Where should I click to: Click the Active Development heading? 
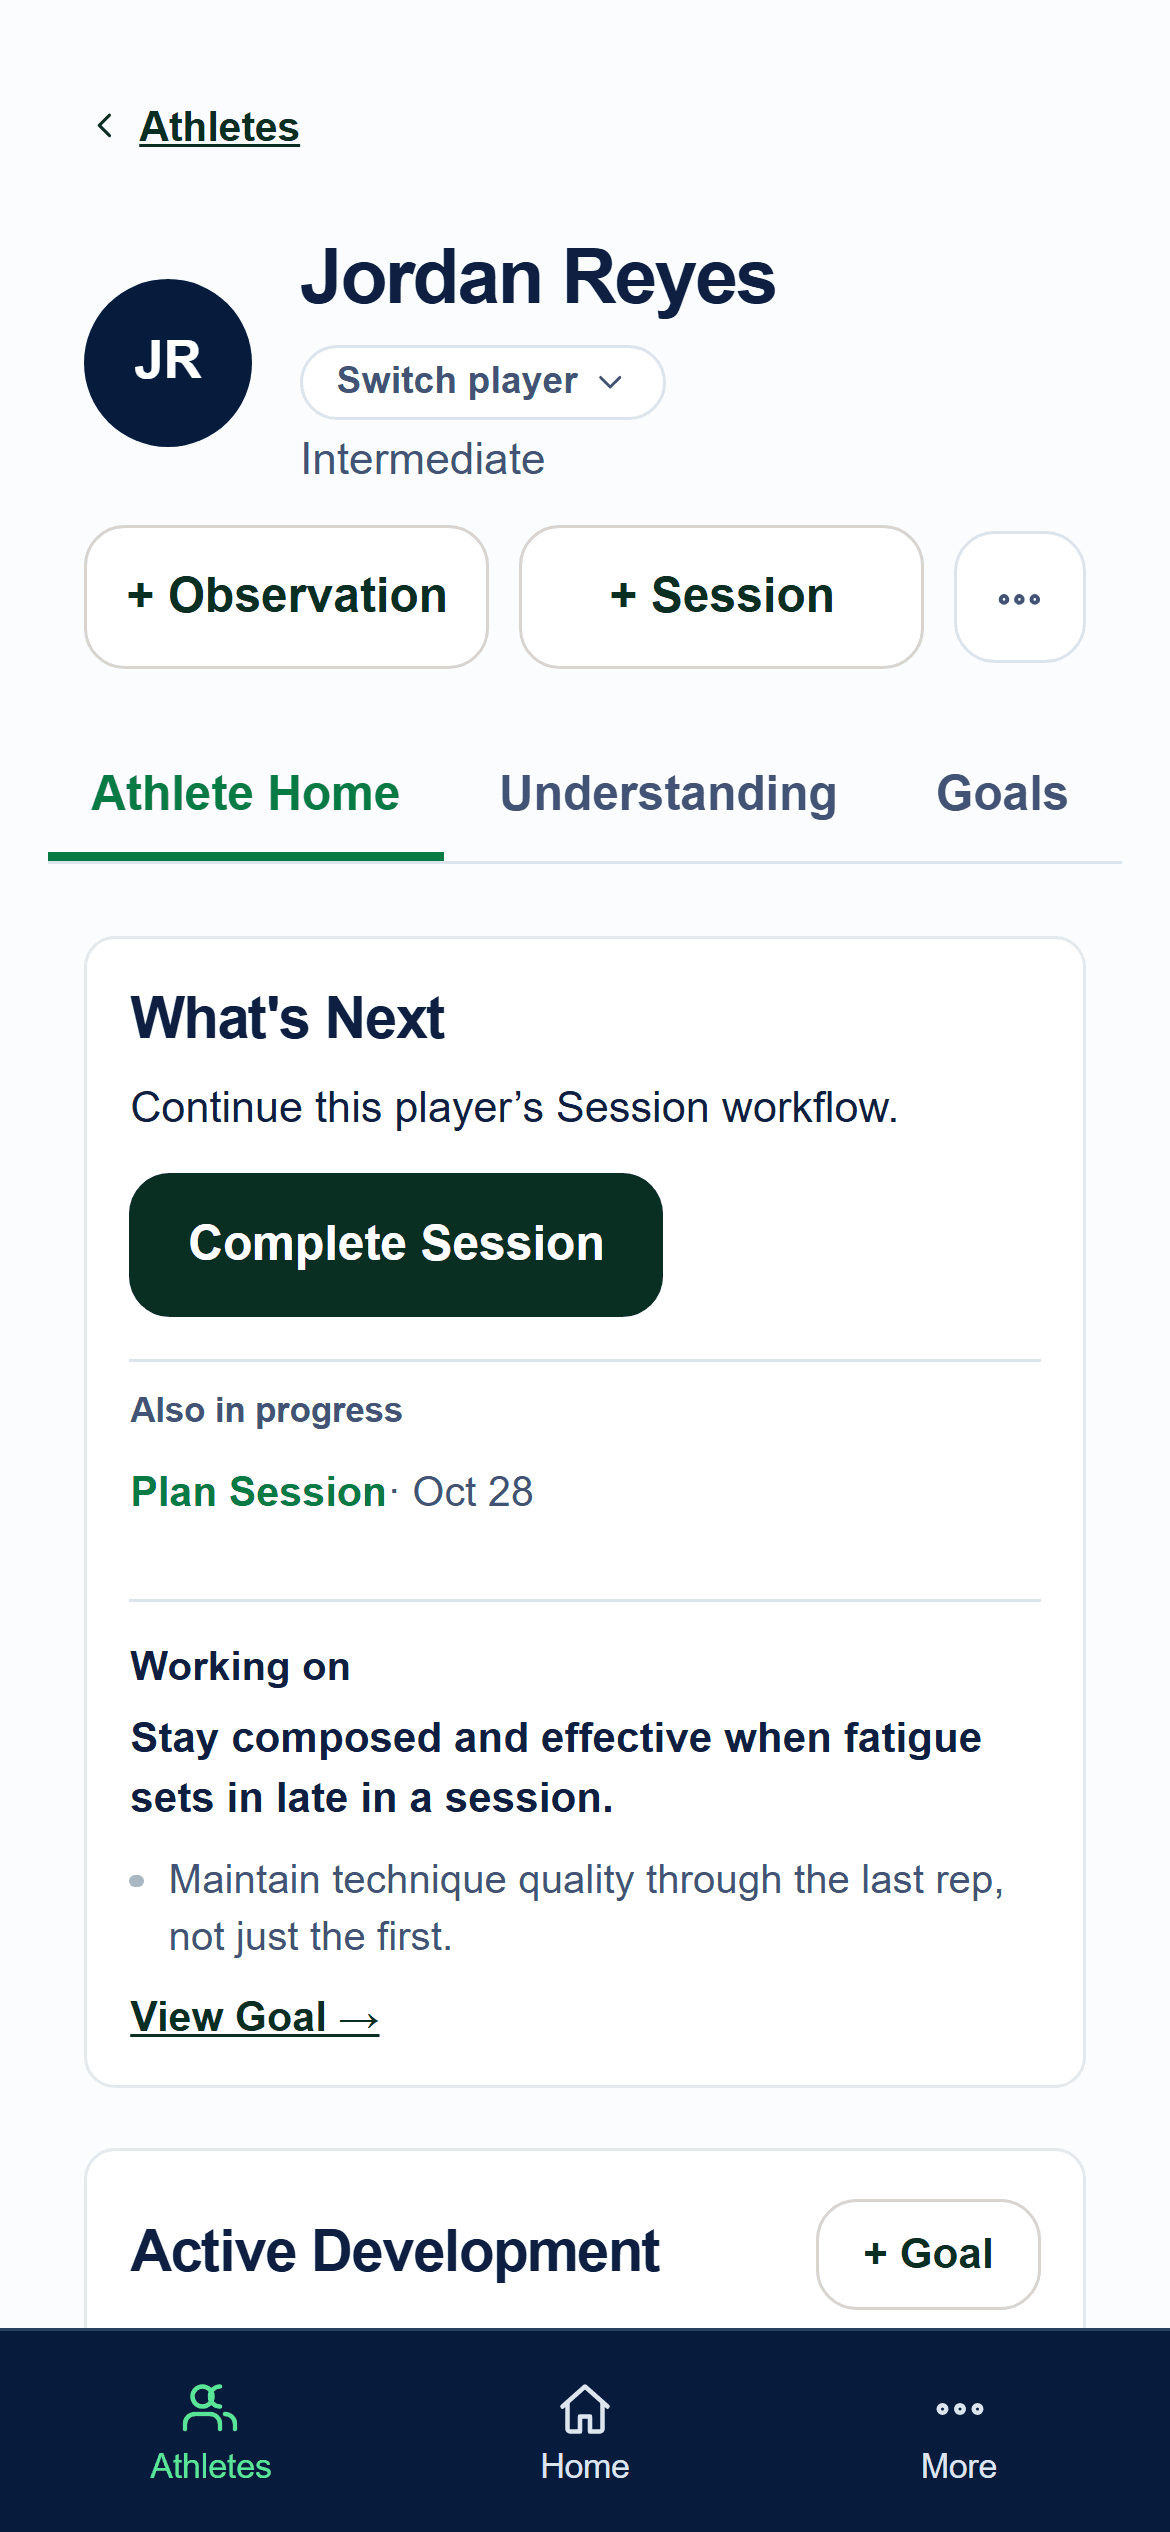pos(395,2252)
